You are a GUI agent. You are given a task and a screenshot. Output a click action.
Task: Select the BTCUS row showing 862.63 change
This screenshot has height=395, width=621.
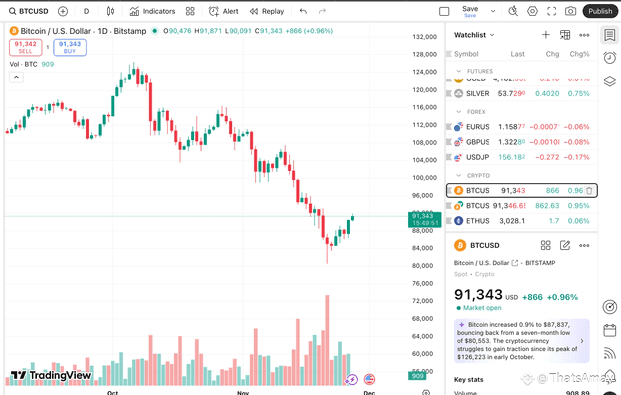[x=522, y=206]
